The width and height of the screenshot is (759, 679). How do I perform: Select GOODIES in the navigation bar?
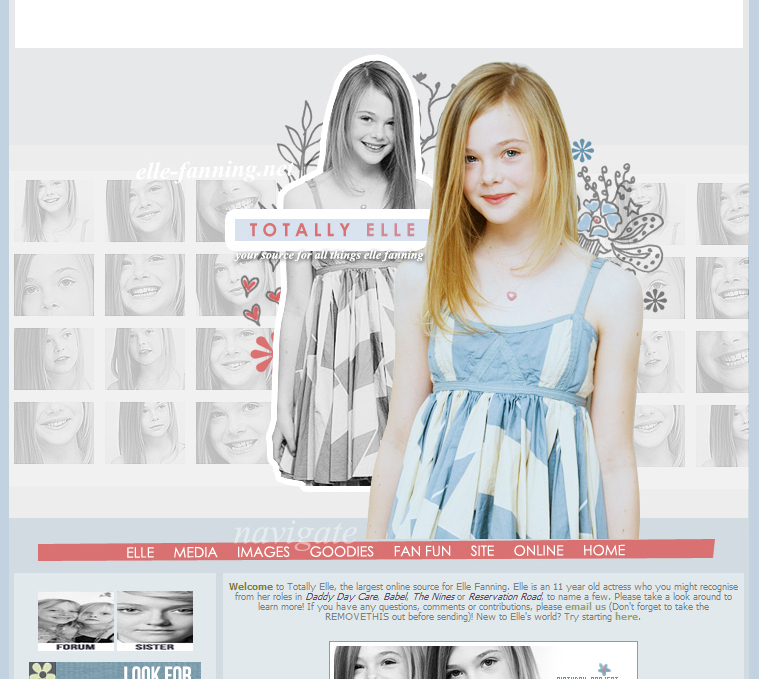click(341, 551)
